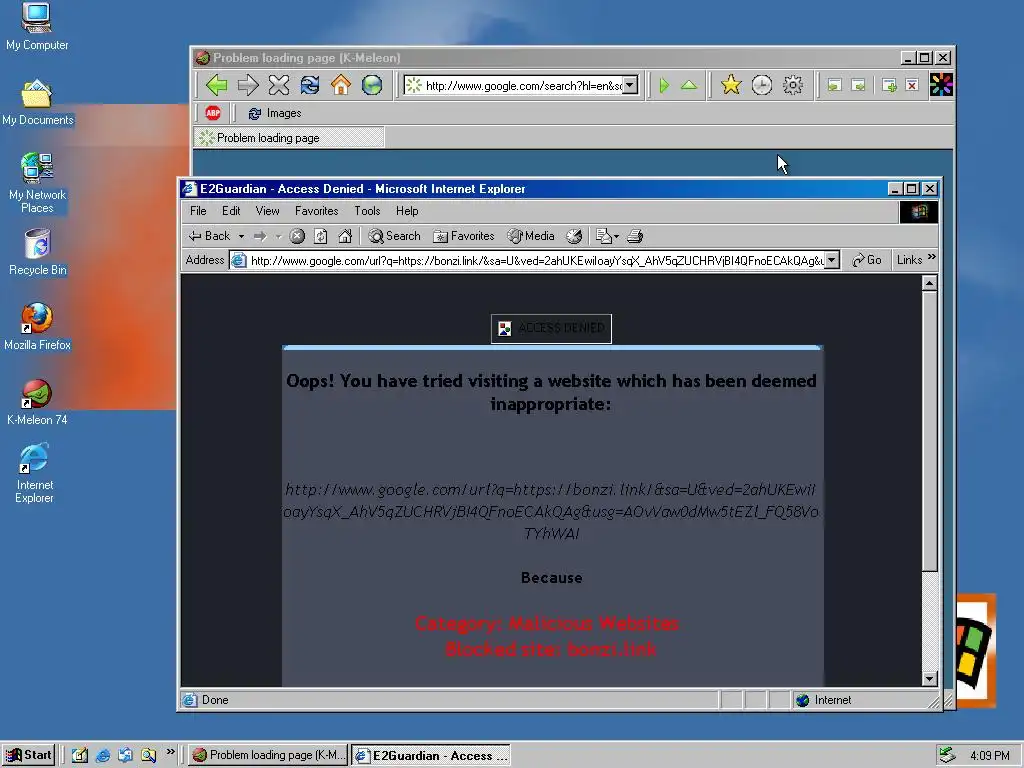Click the IE History icon
This screenshot has width=1024, height=768.
click(x=574, y=236)
